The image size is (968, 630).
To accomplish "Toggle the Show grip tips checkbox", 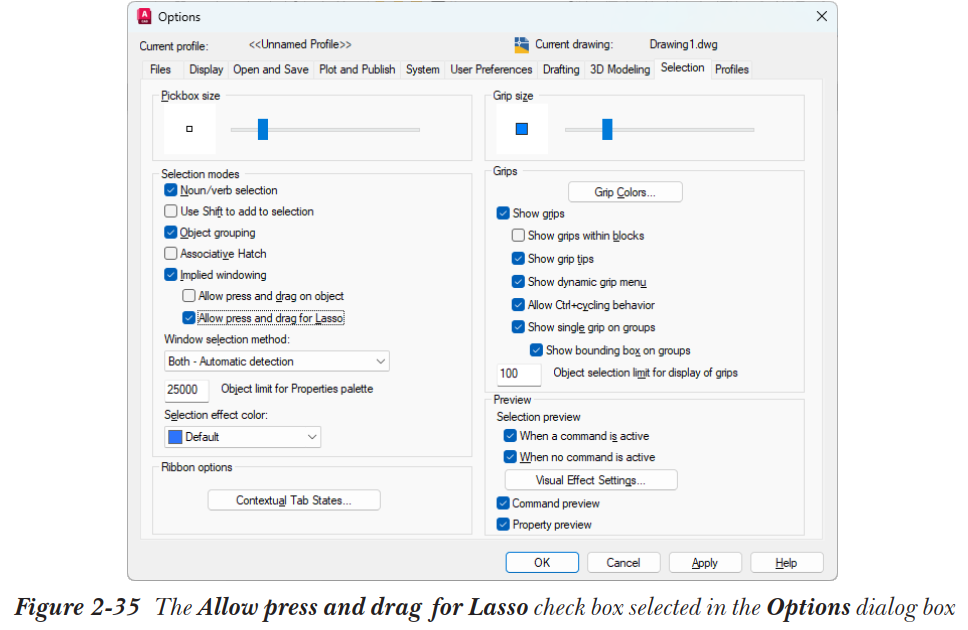I will click(x=519, y=259).
